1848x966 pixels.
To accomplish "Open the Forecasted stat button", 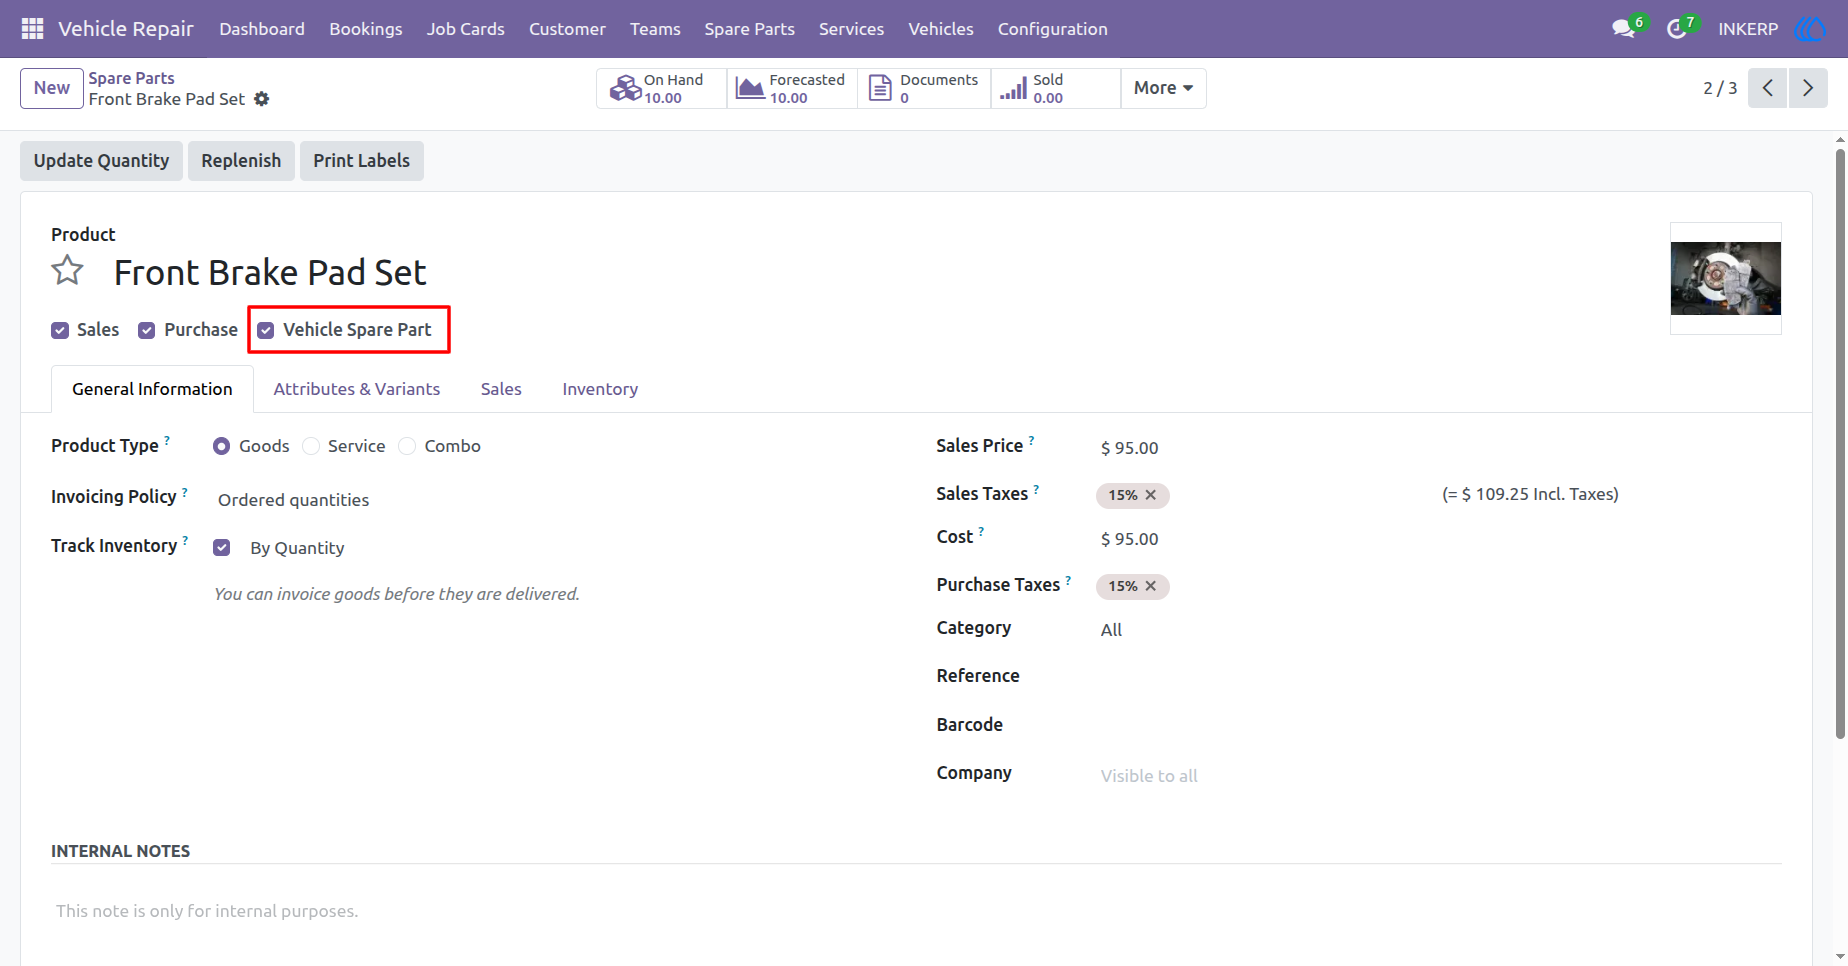I will (792, 88).
